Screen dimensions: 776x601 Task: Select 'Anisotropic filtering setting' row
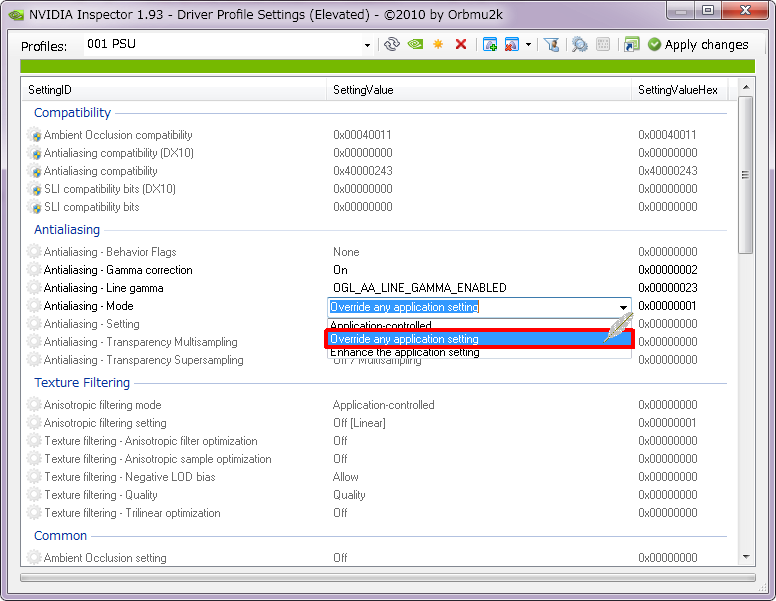[x=375, y=423]
